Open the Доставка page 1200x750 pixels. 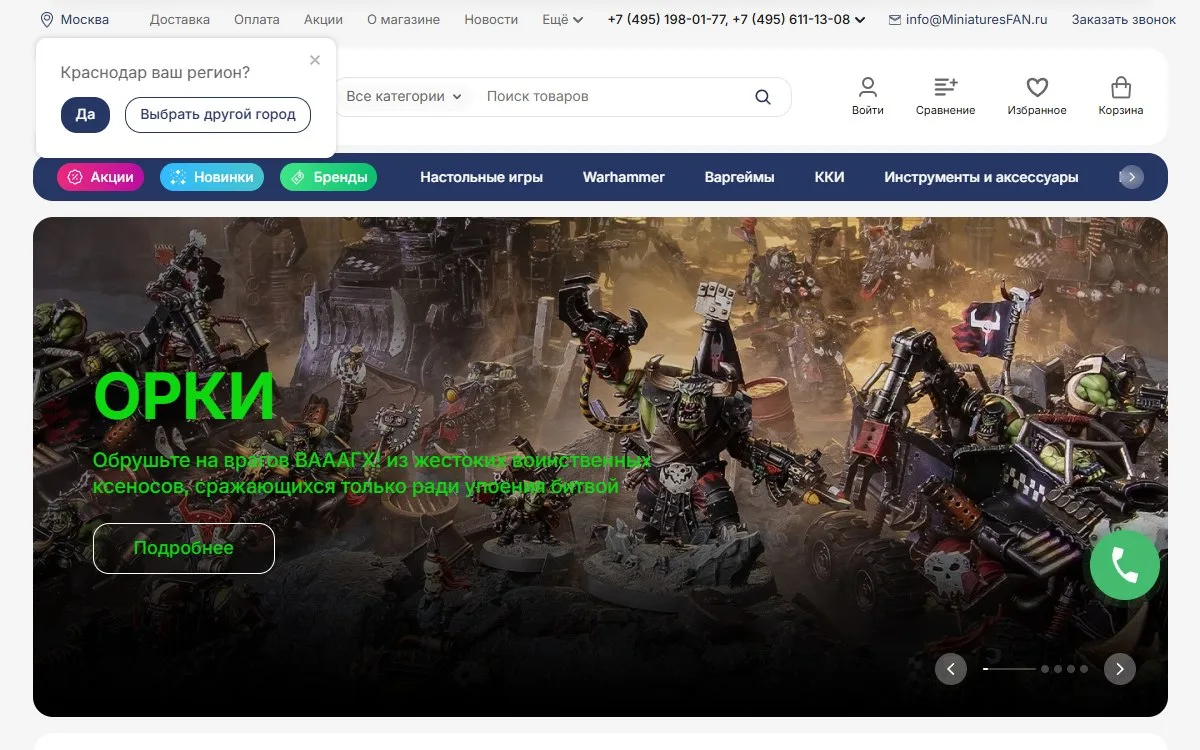click(180, 19)
